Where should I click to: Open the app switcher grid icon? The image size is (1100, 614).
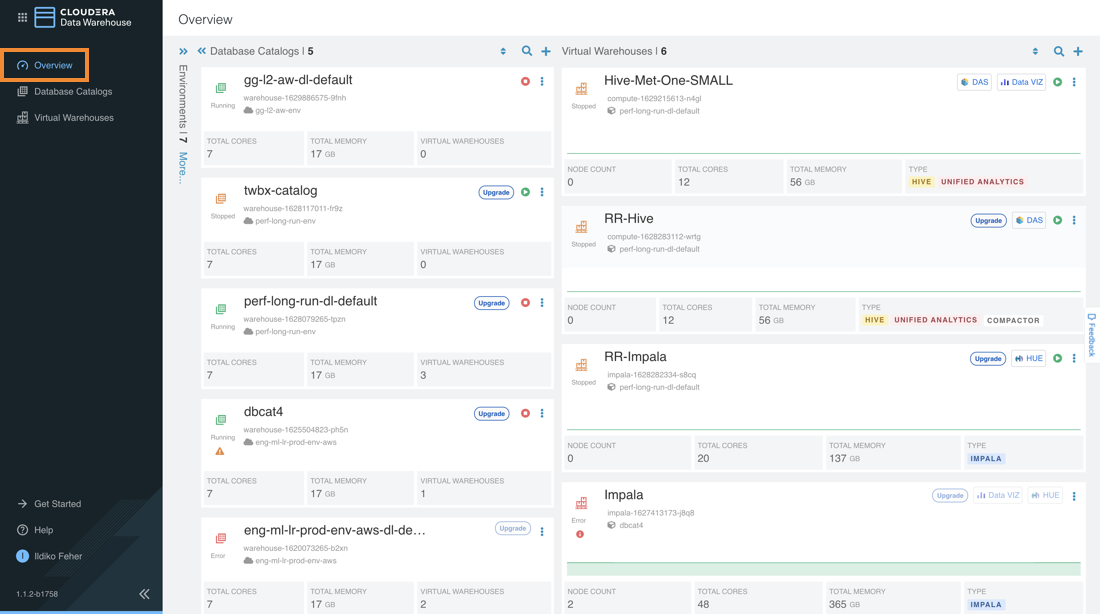[22, 17]
